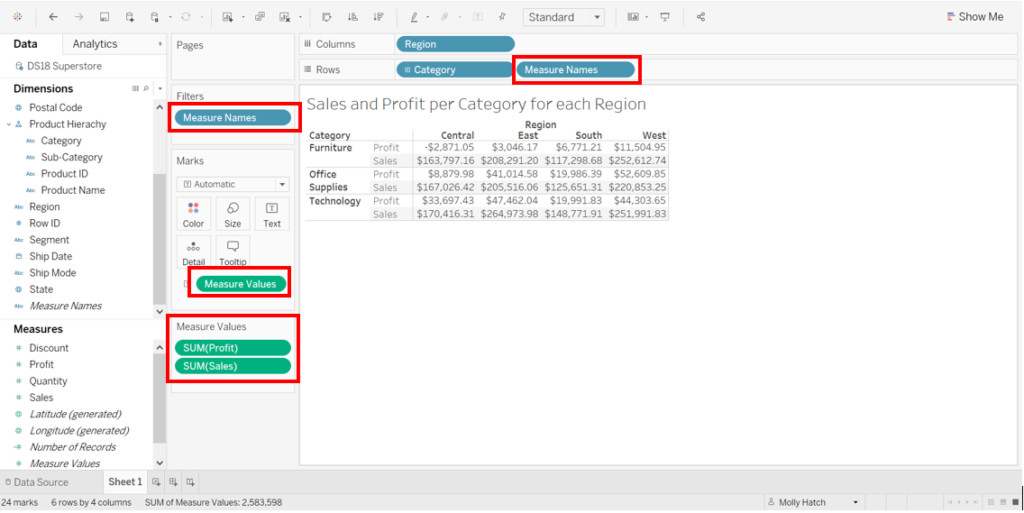The width and height of the screenshot is (1024, 513).
Task: Click the New Worksheet toolbar icon
Action: pyautogui.click(x=228, y=17)
